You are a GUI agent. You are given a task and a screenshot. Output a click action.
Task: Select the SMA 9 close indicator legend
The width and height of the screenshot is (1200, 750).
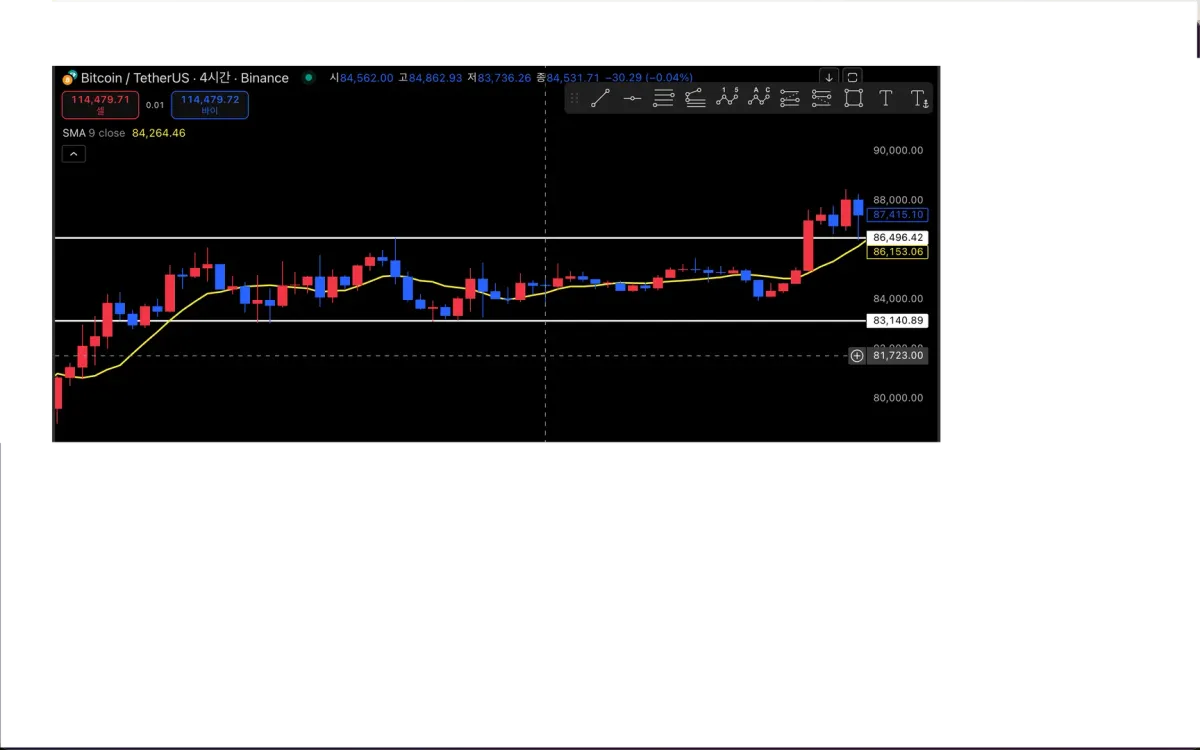pos(94,133)
